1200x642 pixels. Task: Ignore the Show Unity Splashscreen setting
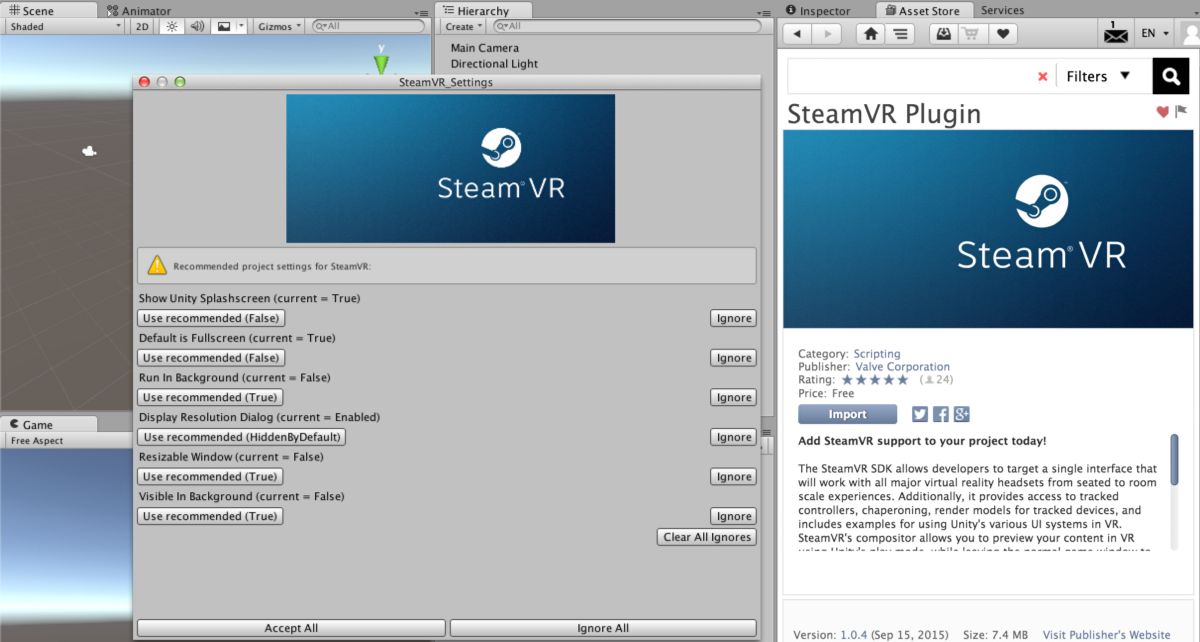(734, 318)
